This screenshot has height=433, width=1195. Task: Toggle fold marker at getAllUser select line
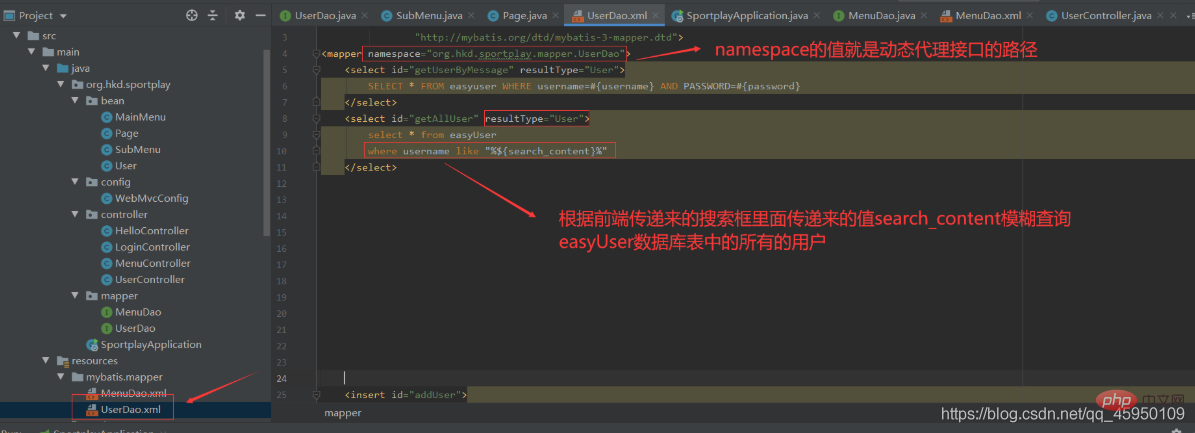pos(316,118)
